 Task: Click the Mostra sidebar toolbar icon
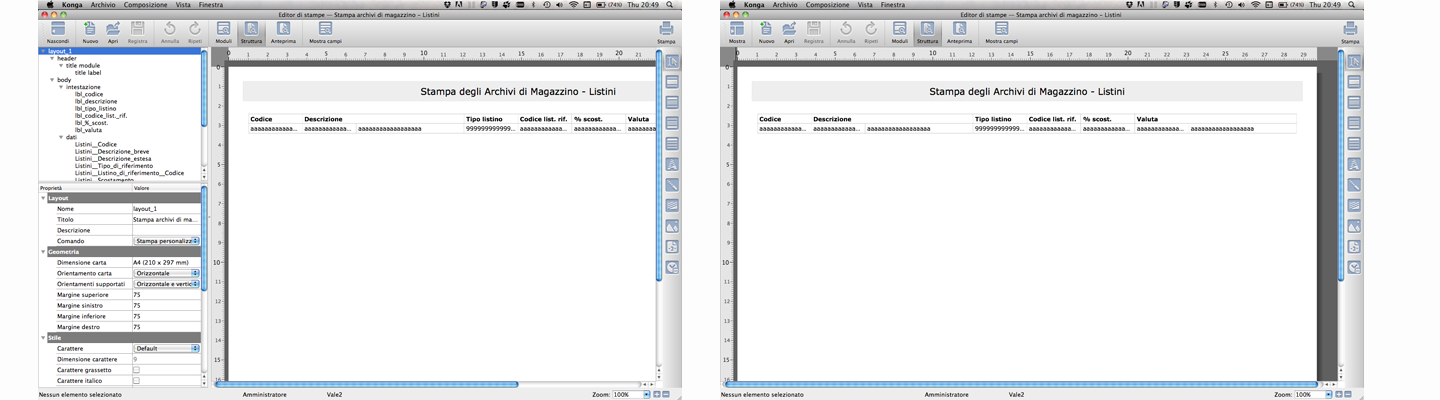738,30
